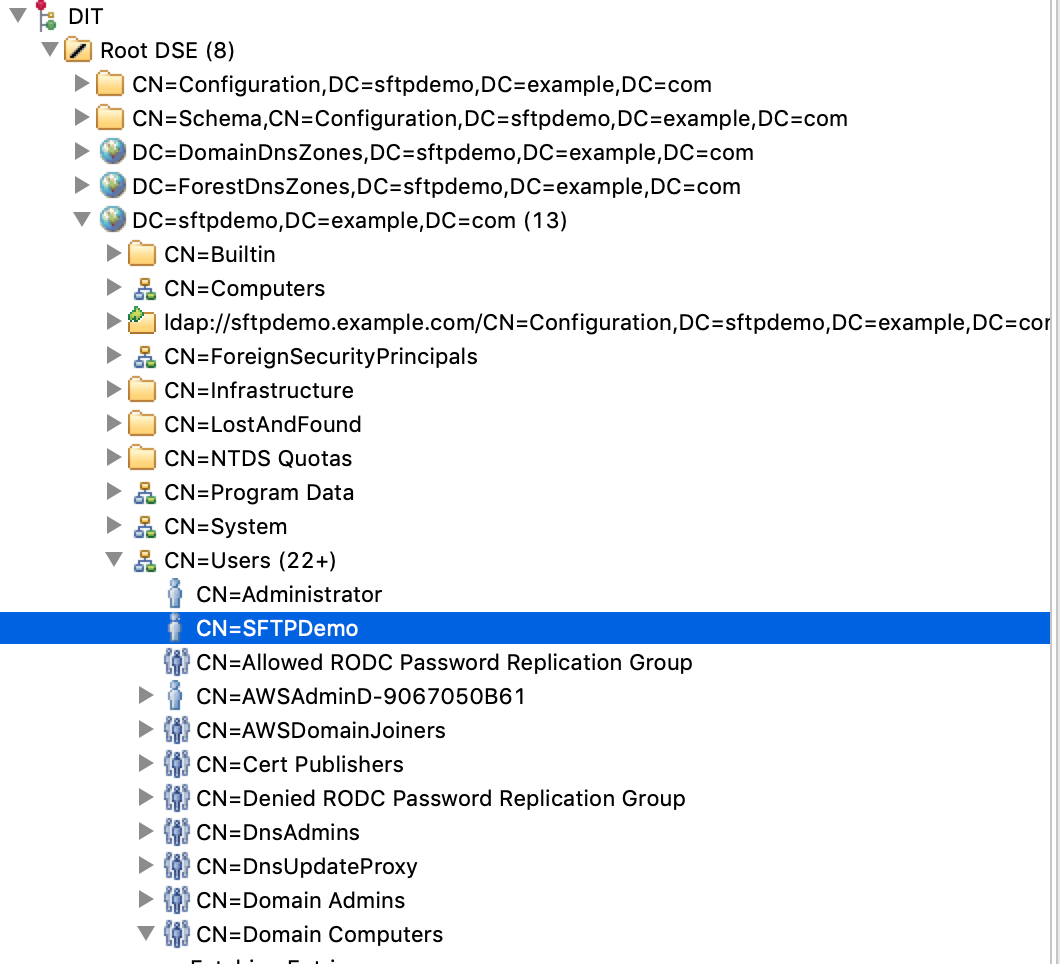The image size is (1060, 964).
Task: Expand the CN=Schema entry
Action: [82, 118]
